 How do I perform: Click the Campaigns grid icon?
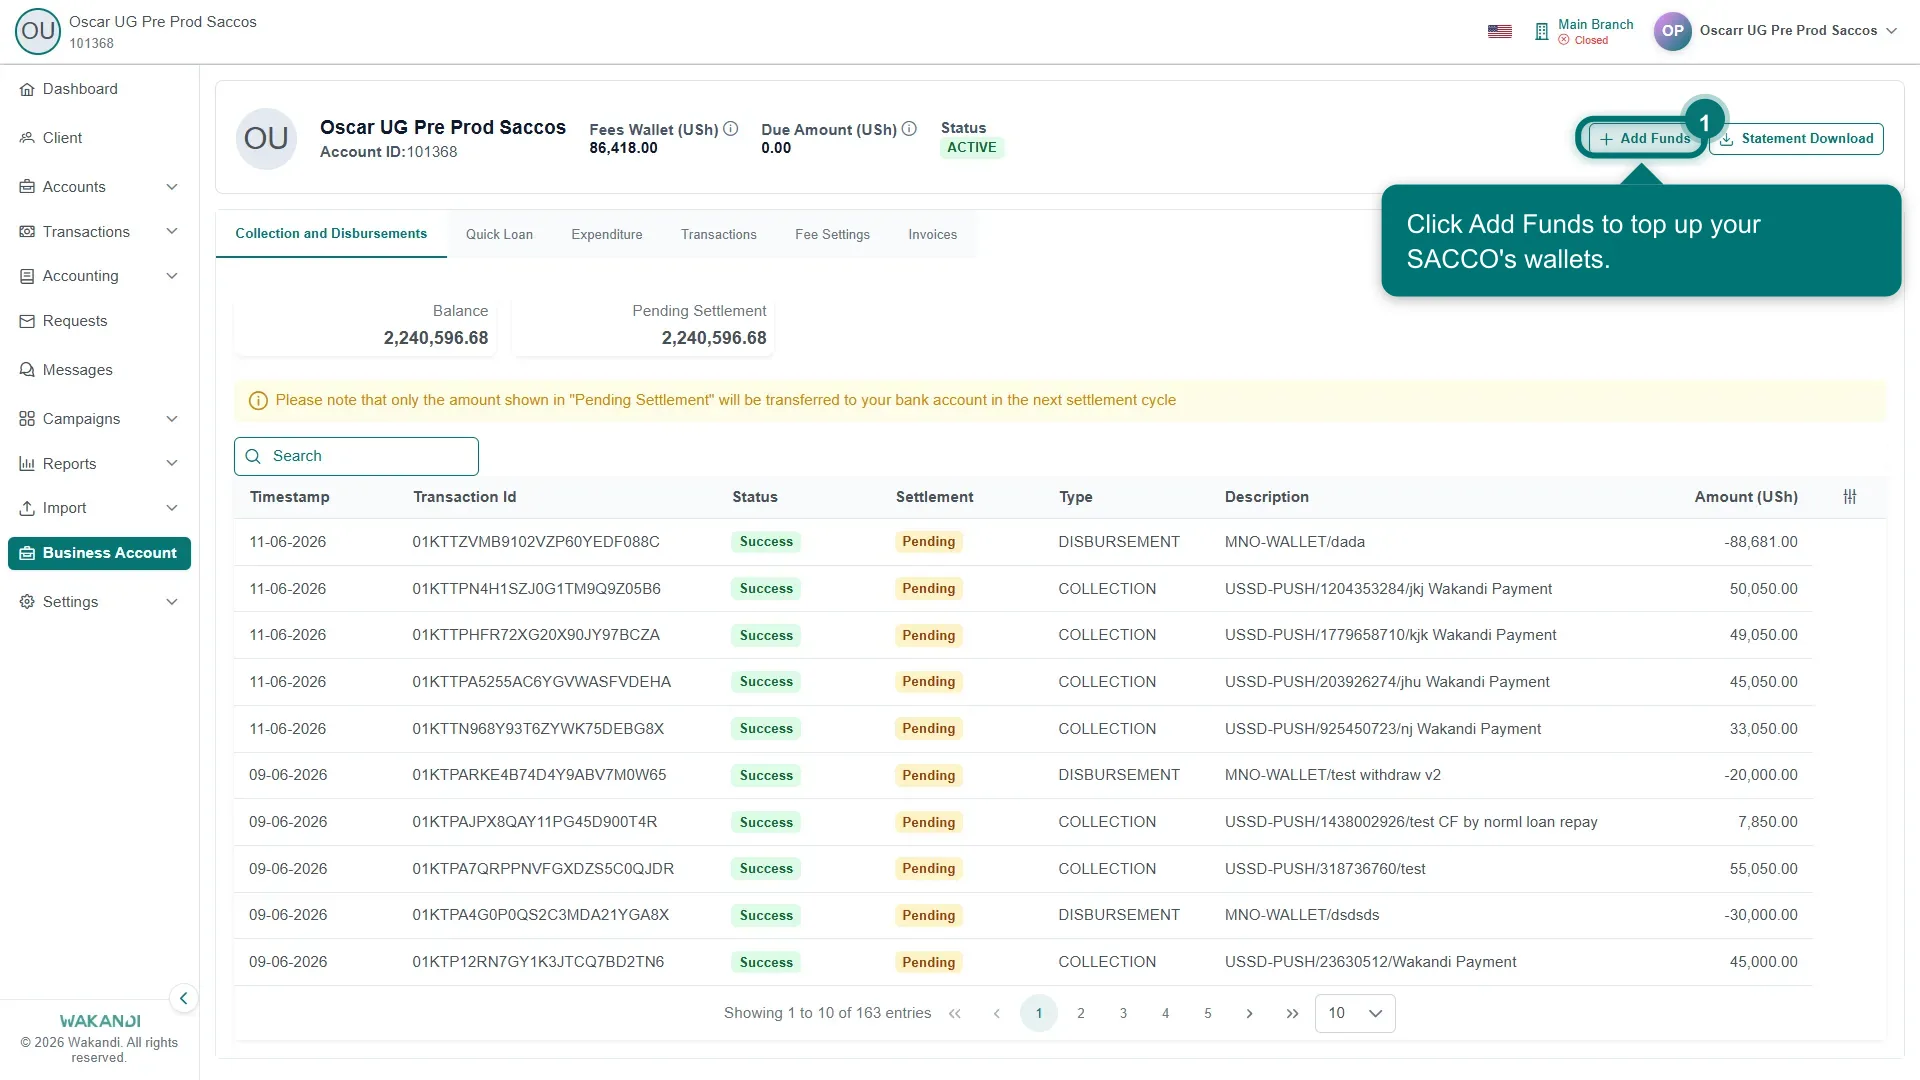coord(27,419)
